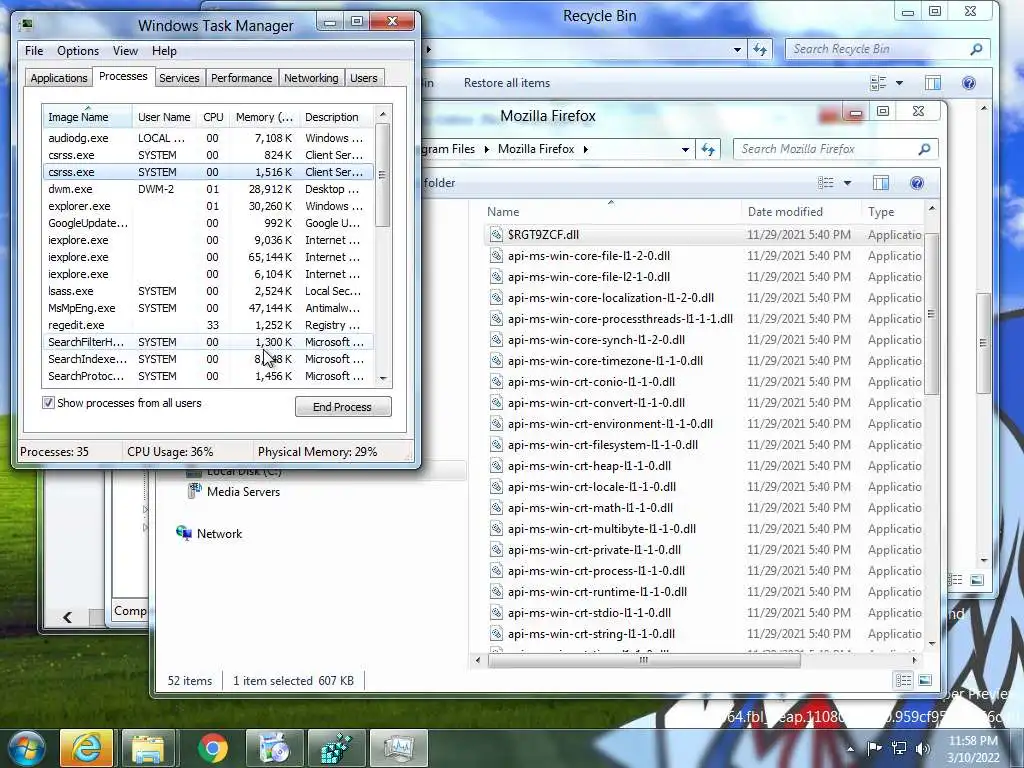
Task: Click Restore all items in Recycle Bin
Action: tap(507, 83)
